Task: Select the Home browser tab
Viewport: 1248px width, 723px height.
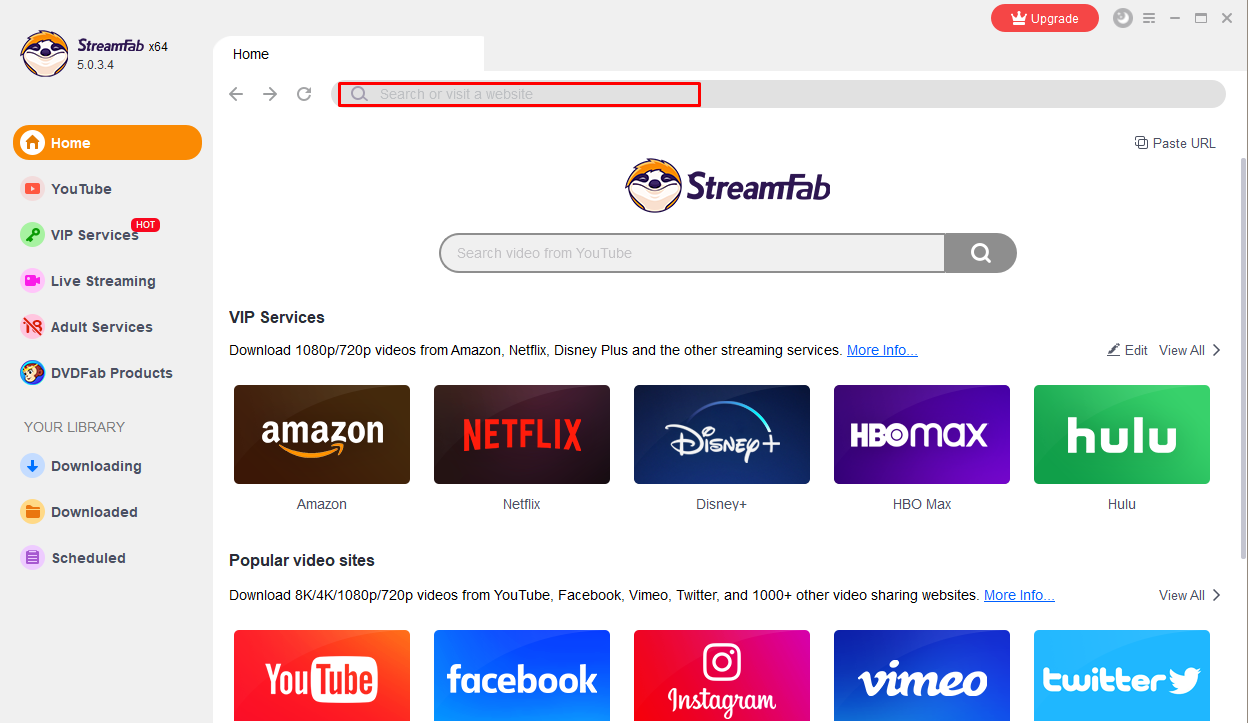Action: coord(349,54)
